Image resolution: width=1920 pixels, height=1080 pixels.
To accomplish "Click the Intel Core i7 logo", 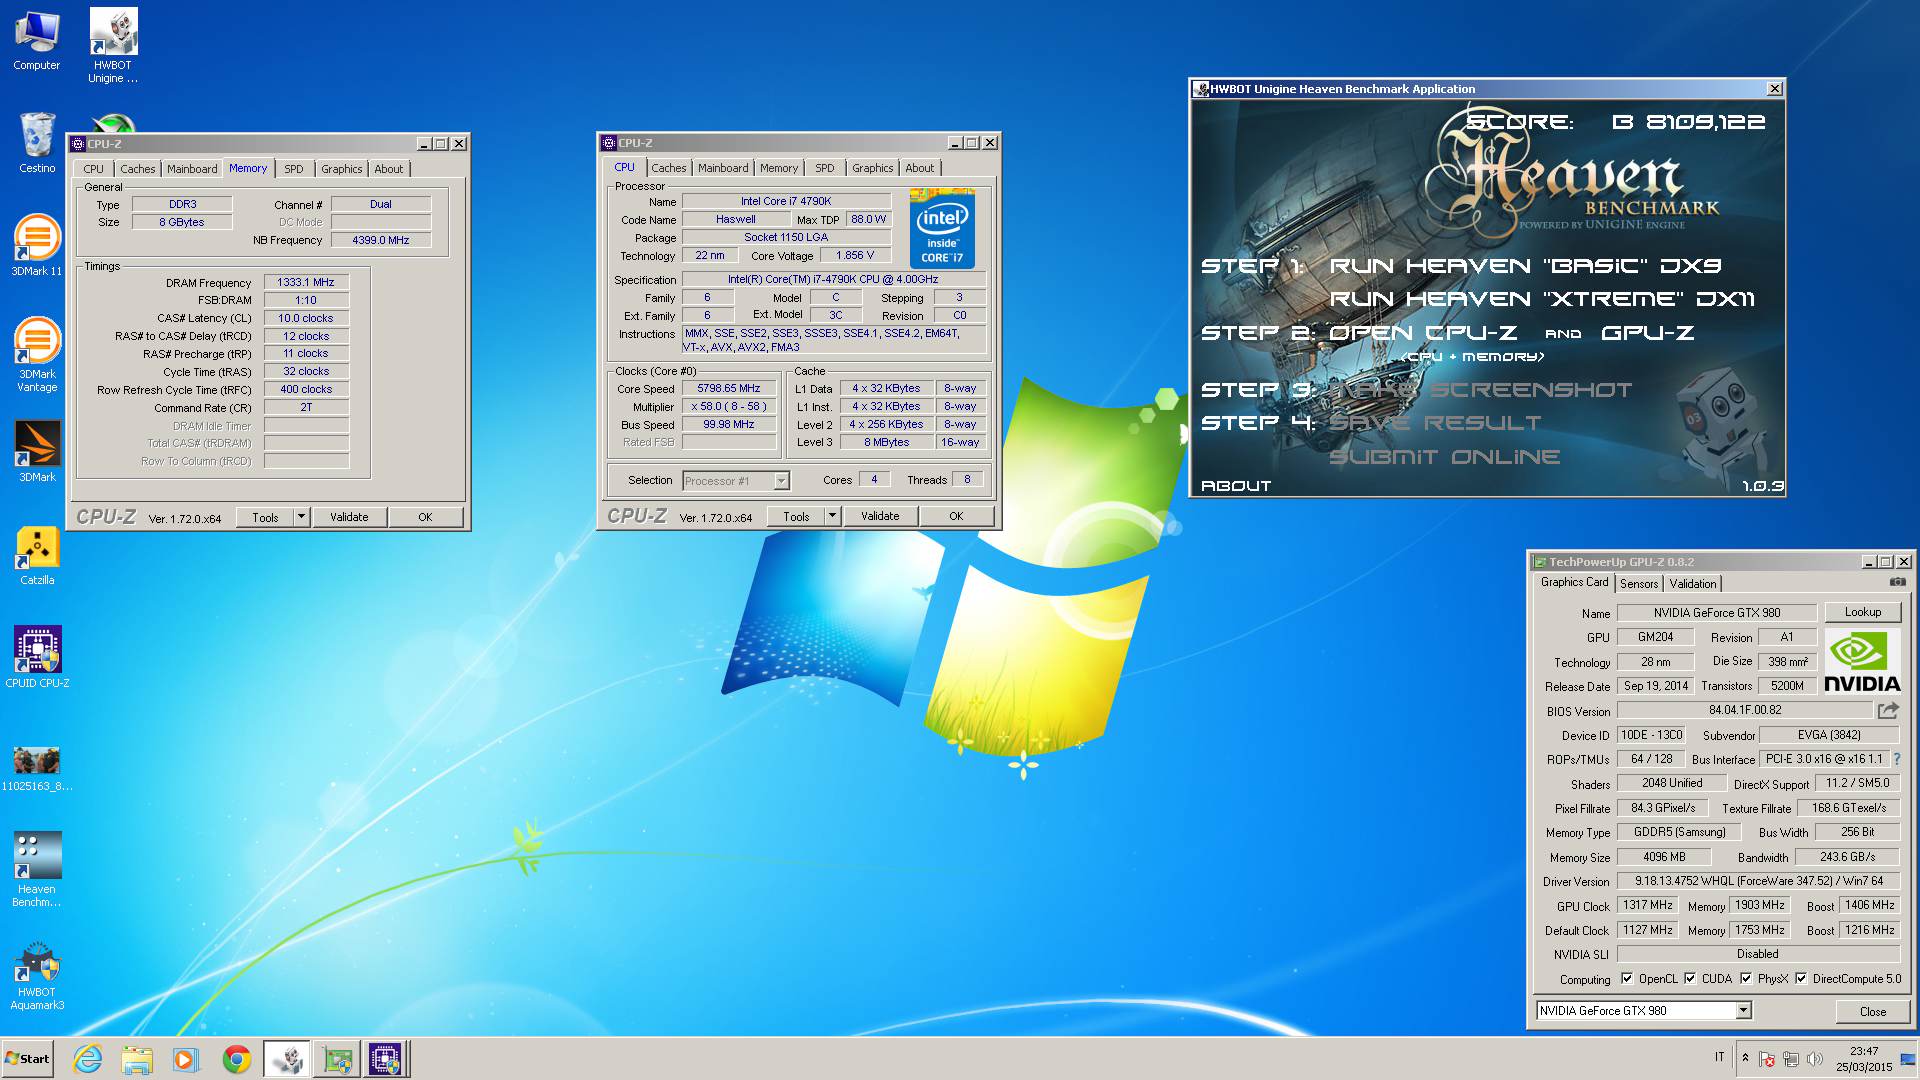I will click(942, 228).
